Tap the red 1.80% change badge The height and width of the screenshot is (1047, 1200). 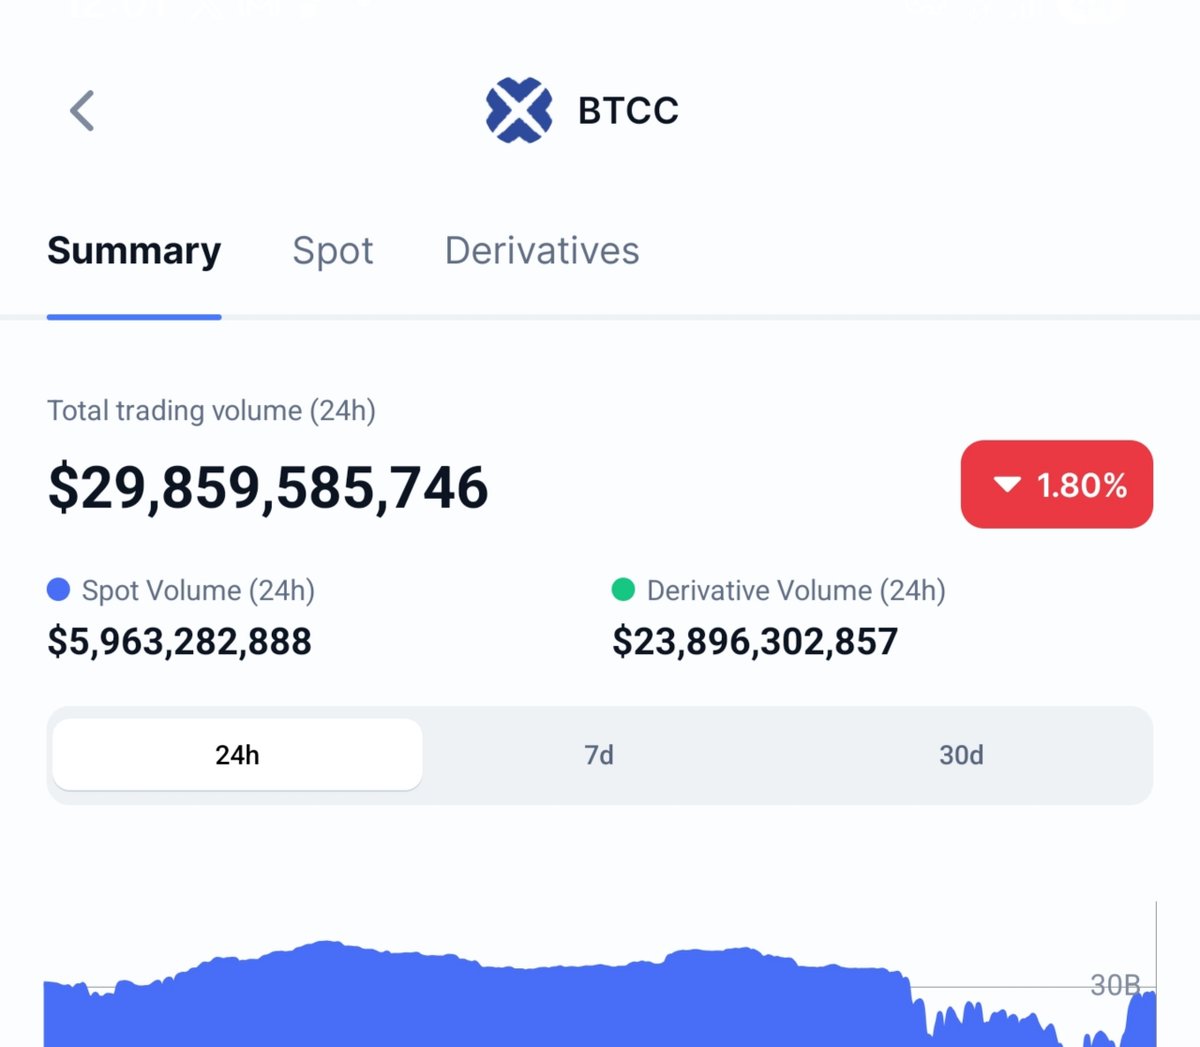coord(1057,484)
